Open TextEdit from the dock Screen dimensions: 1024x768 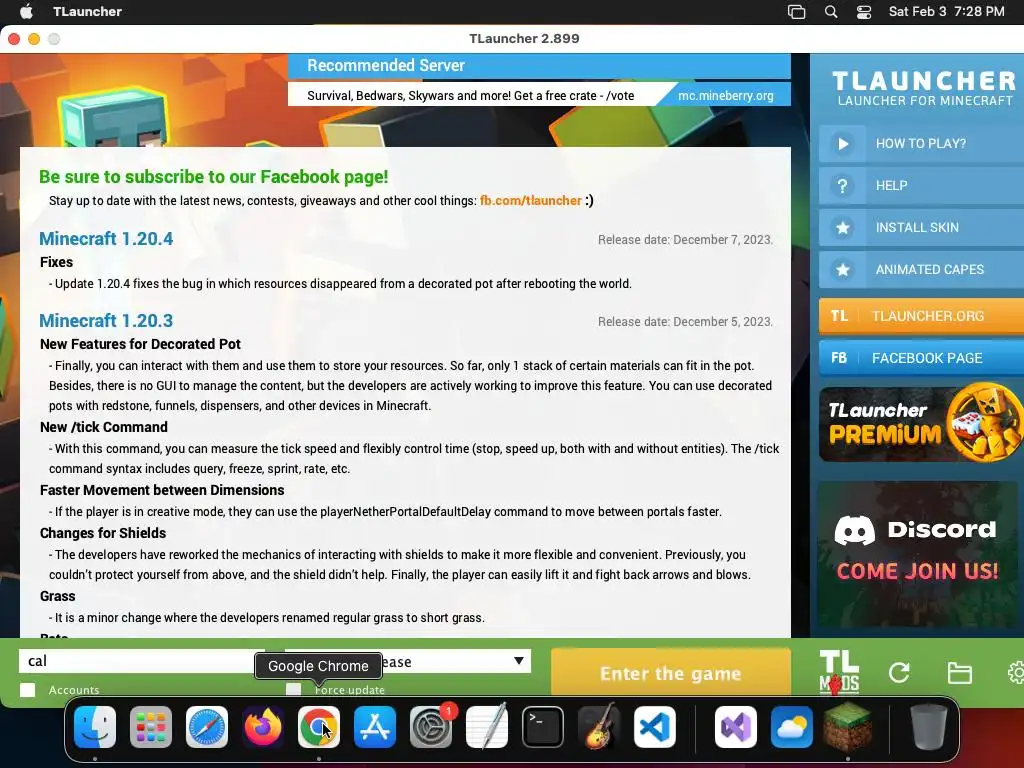487,727
